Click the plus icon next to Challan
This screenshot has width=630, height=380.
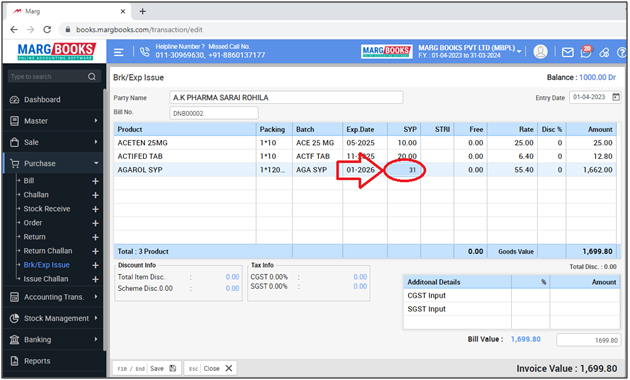point(95,195)
